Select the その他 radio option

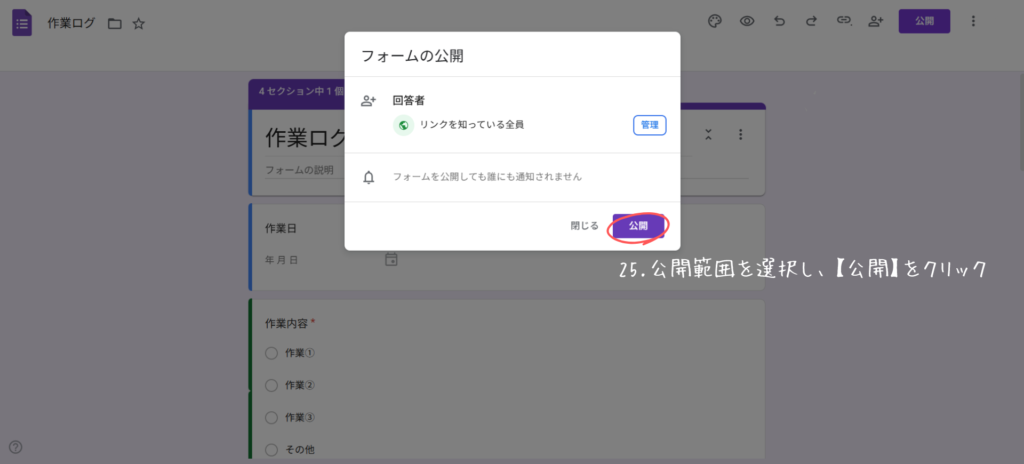272,450
